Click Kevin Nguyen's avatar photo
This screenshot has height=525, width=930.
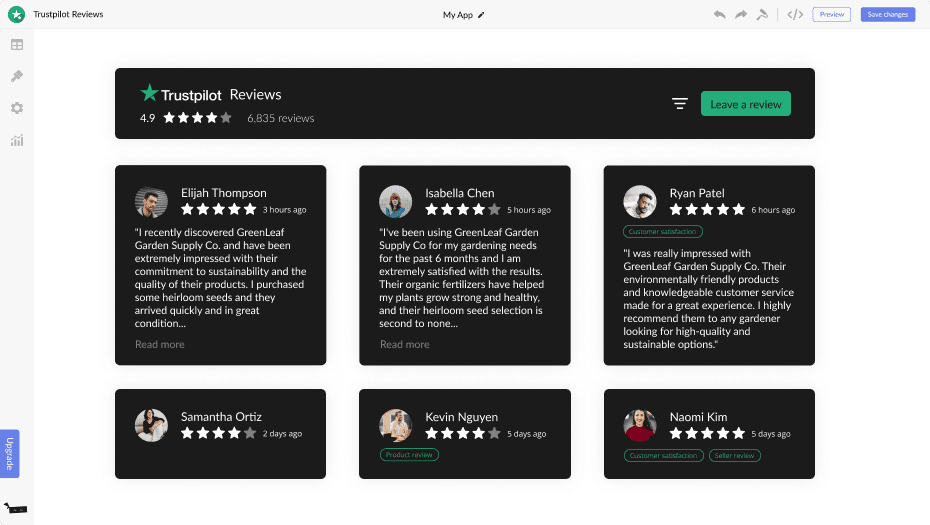[x=396, y=425]
